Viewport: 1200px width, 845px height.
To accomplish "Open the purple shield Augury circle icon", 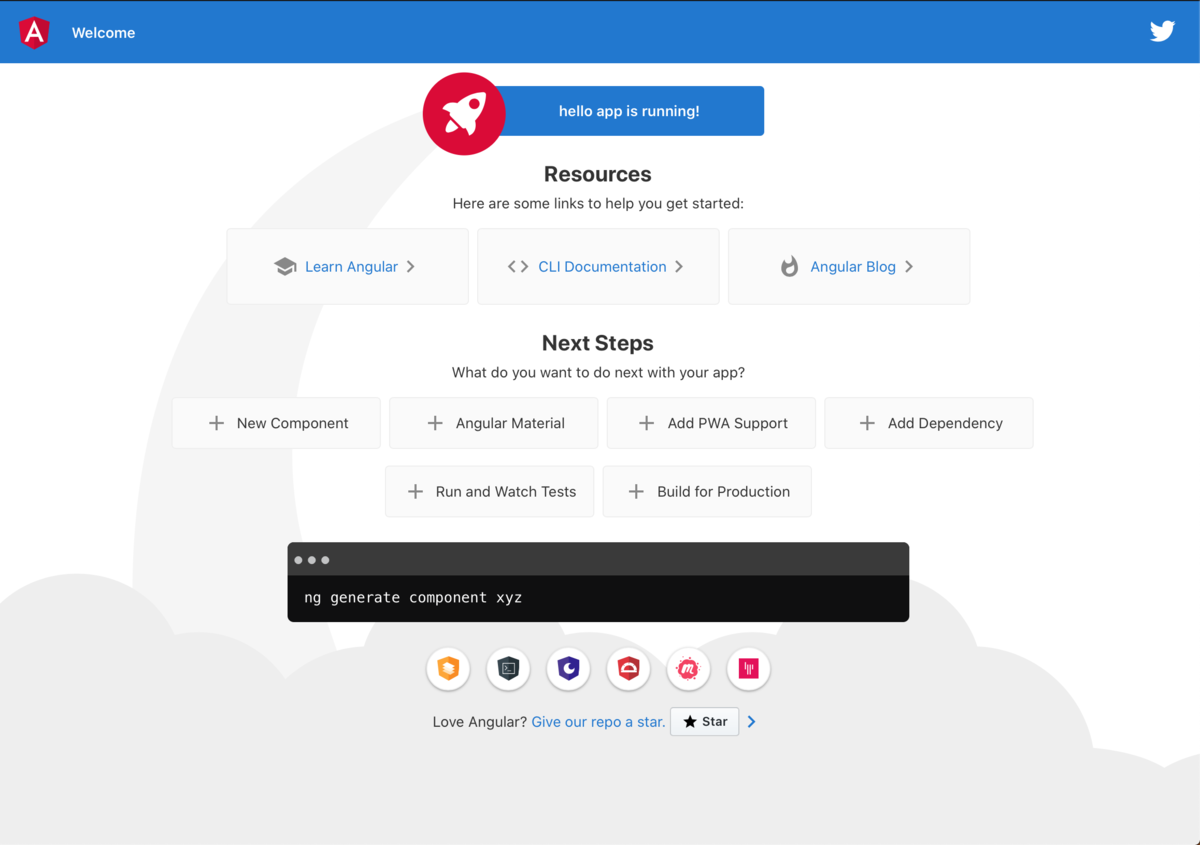I will [569, 669].
